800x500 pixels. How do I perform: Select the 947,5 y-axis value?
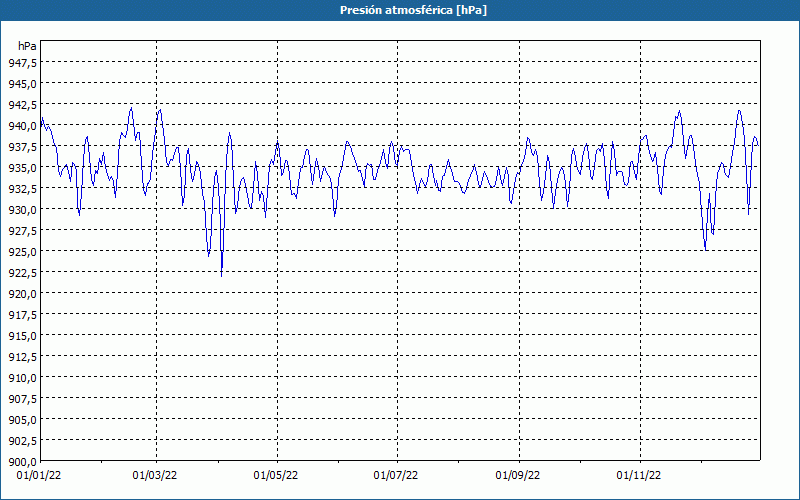coord(22,63)
